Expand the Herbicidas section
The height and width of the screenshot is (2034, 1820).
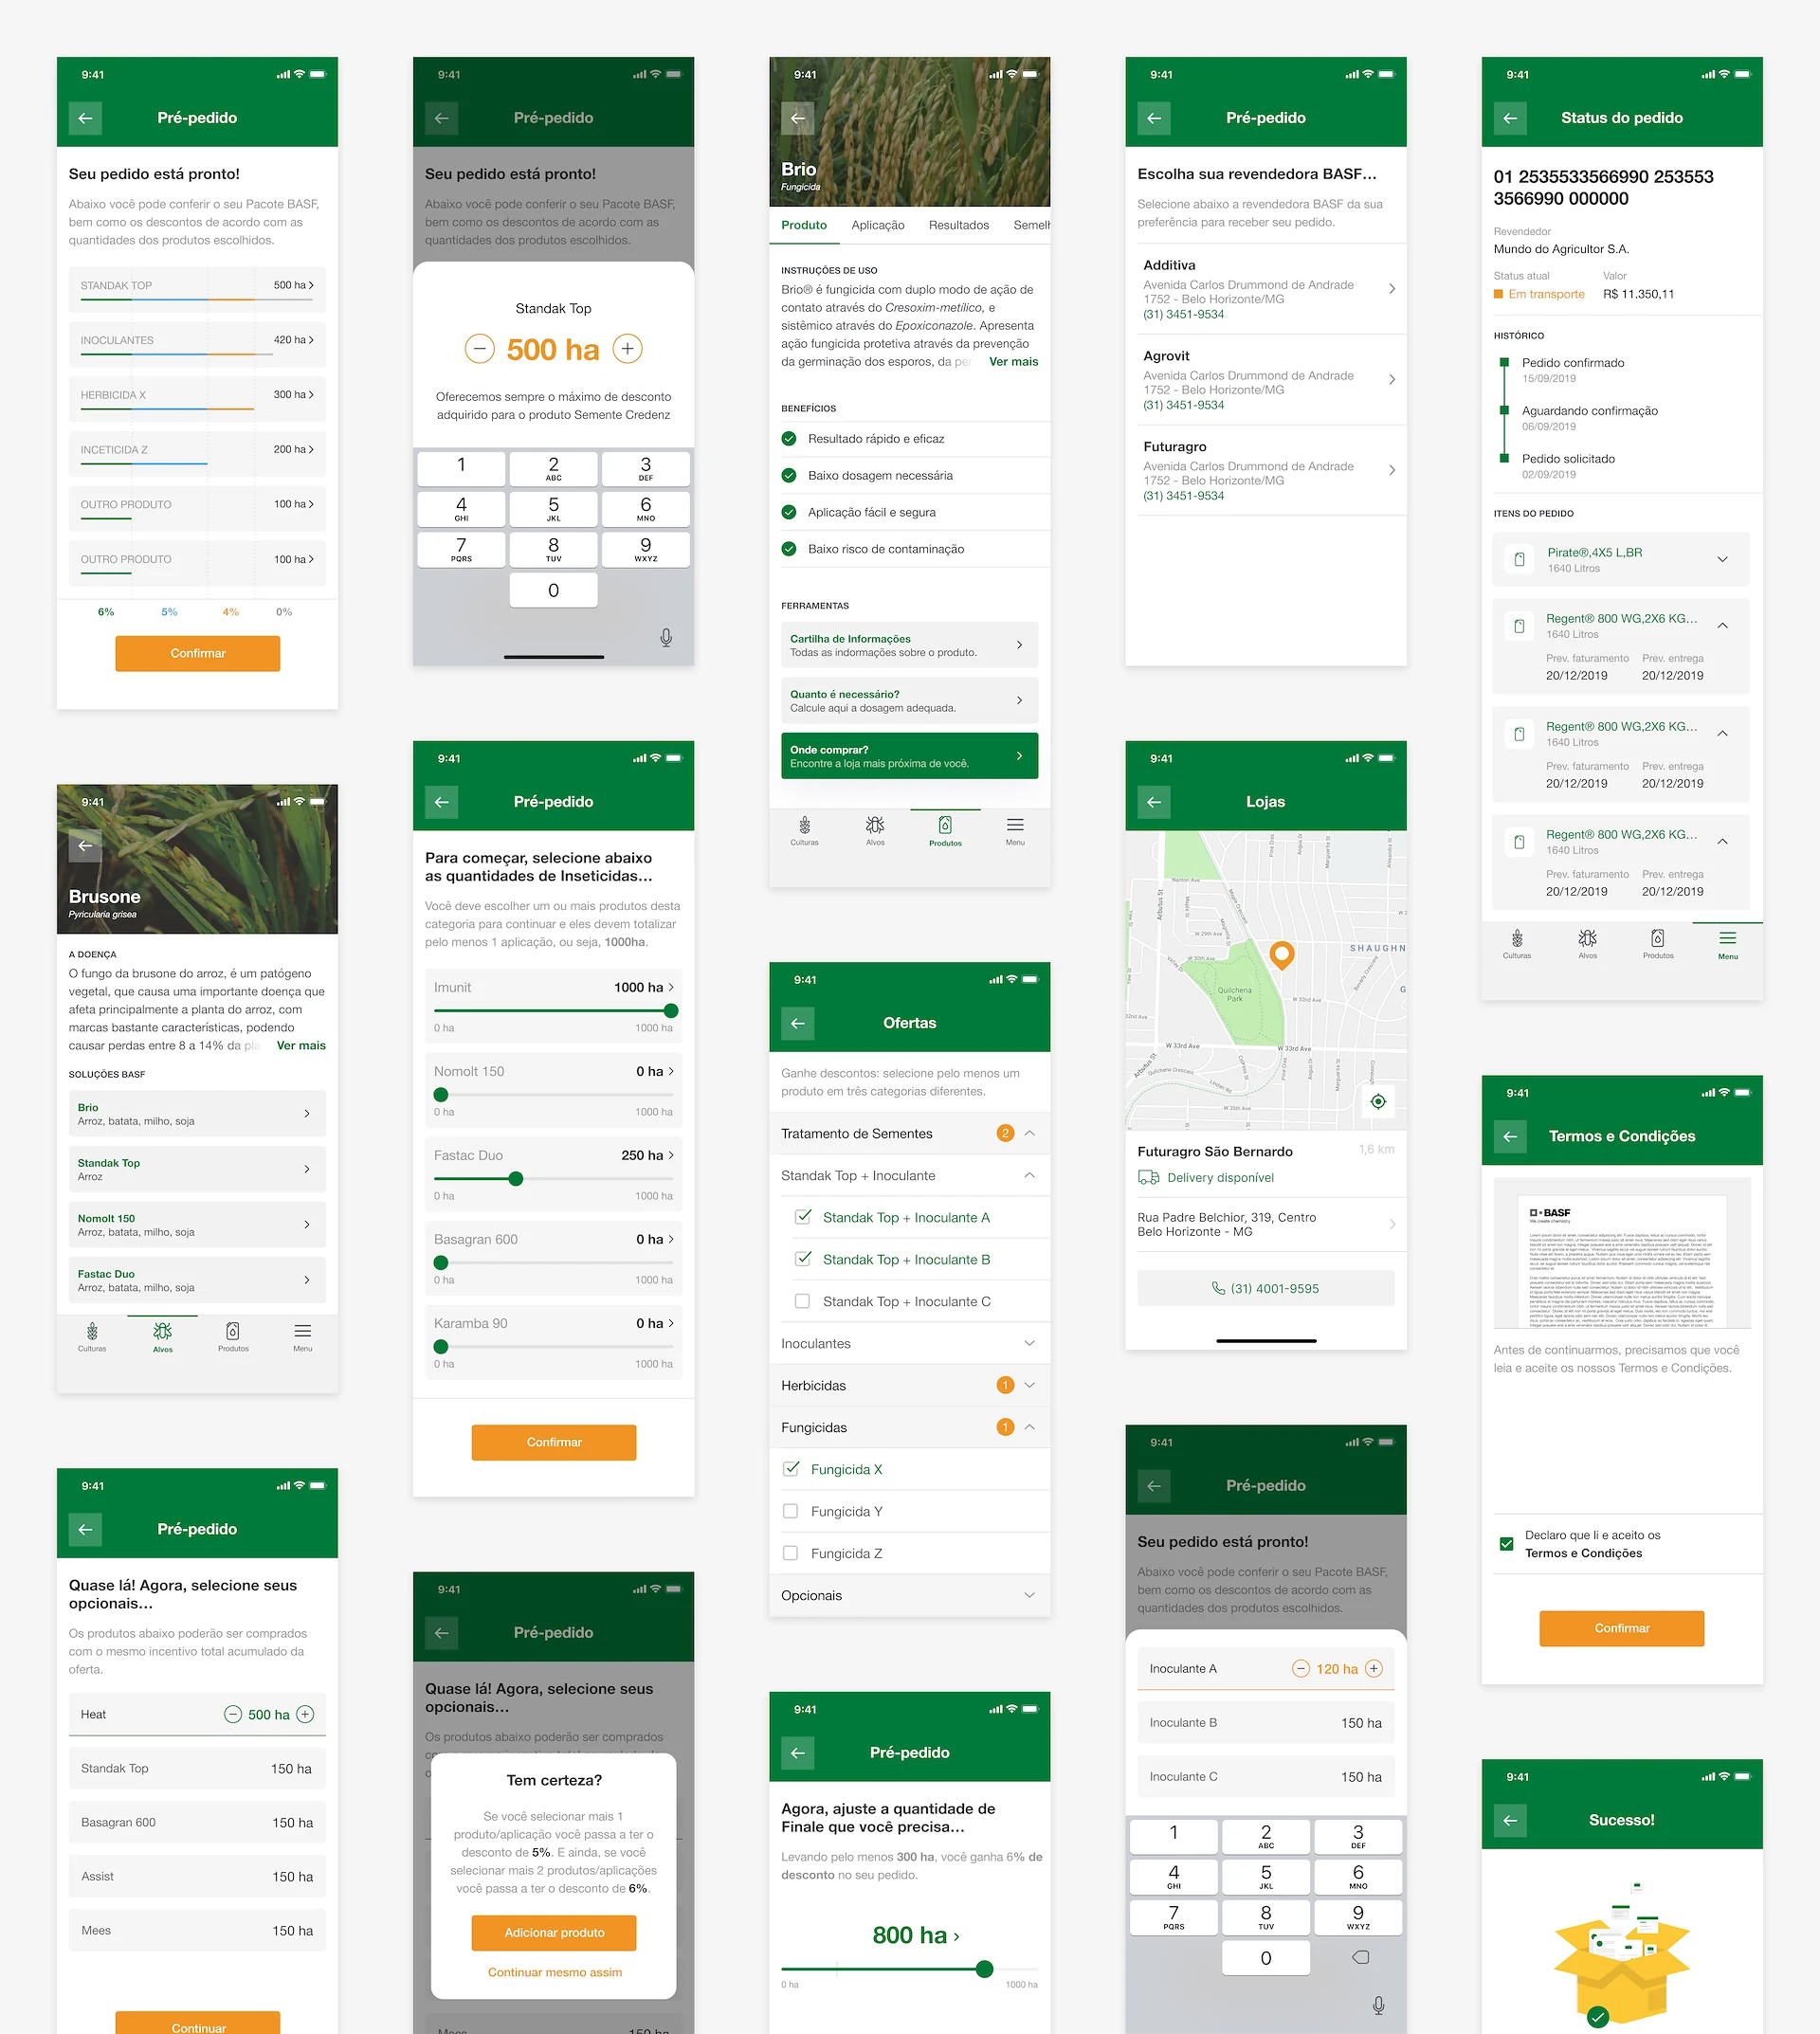1029,1385
